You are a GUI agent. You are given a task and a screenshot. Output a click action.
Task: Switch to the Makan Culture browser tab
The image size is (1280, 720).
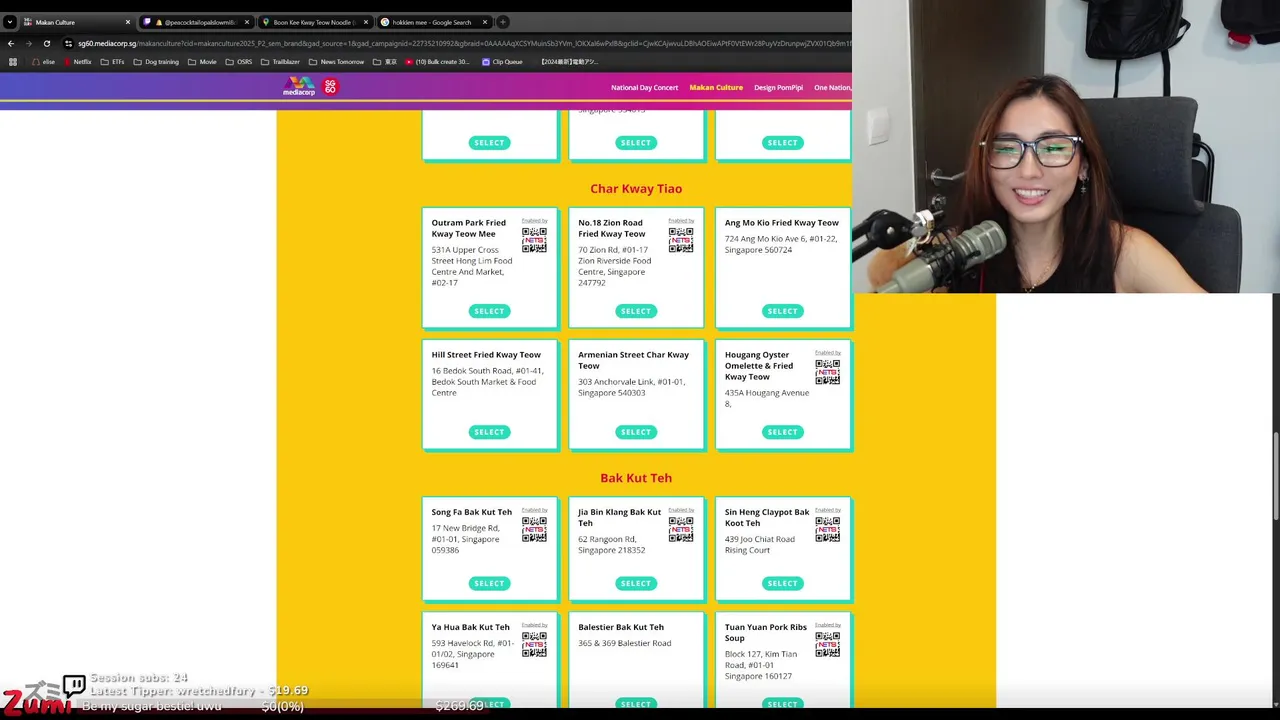click(x=76, y=22)
